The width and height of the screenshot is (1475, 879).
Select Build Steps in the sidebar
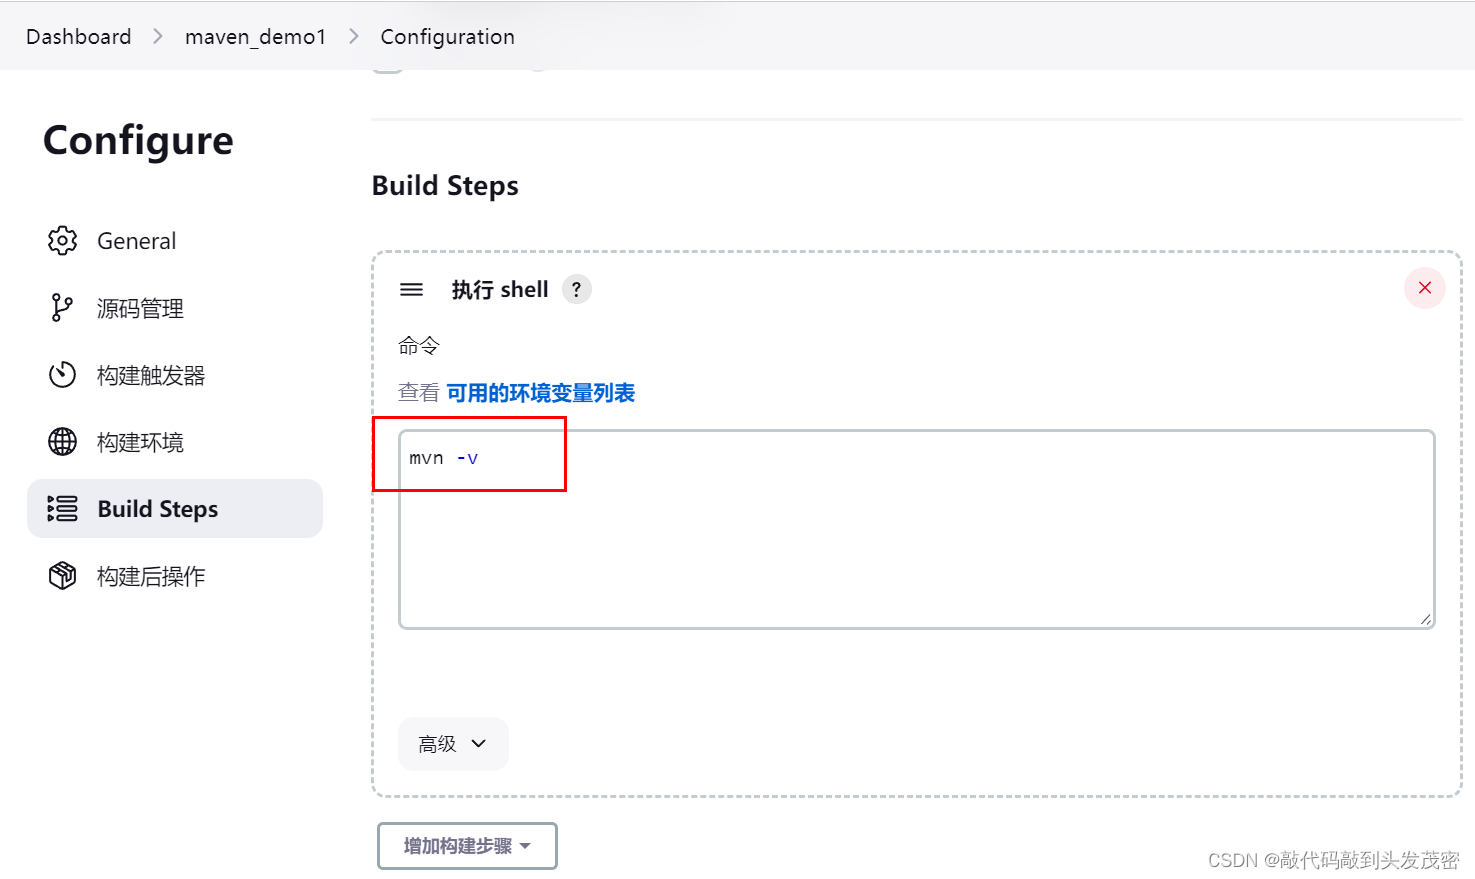[x=175, y=509]
